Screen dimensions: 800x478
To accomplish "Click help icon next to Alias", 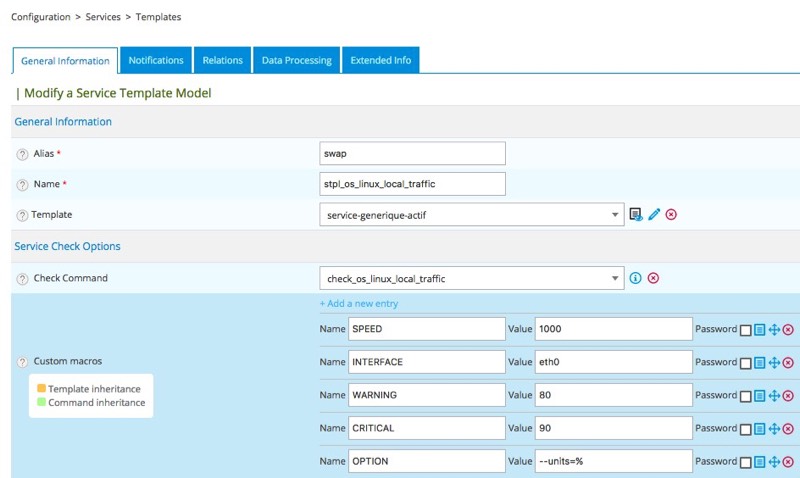I will [x=22, y=154].
